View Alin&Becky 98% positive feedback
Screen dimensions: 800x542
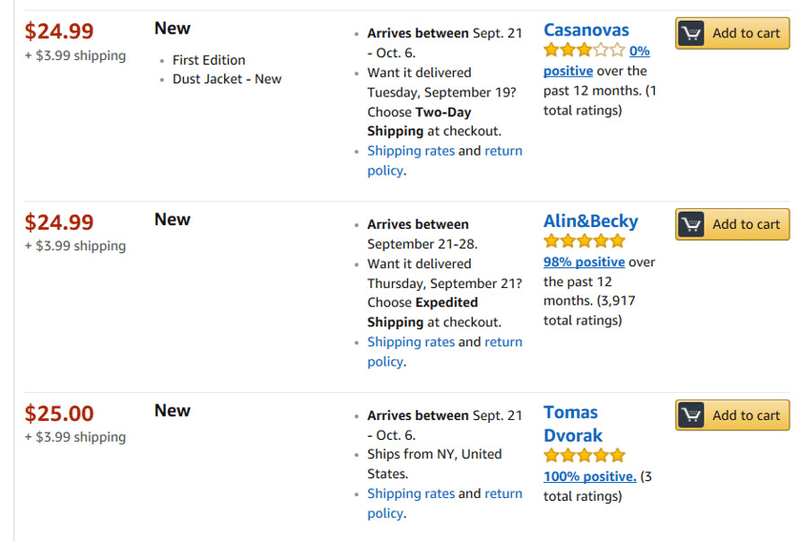coord(584,262)
